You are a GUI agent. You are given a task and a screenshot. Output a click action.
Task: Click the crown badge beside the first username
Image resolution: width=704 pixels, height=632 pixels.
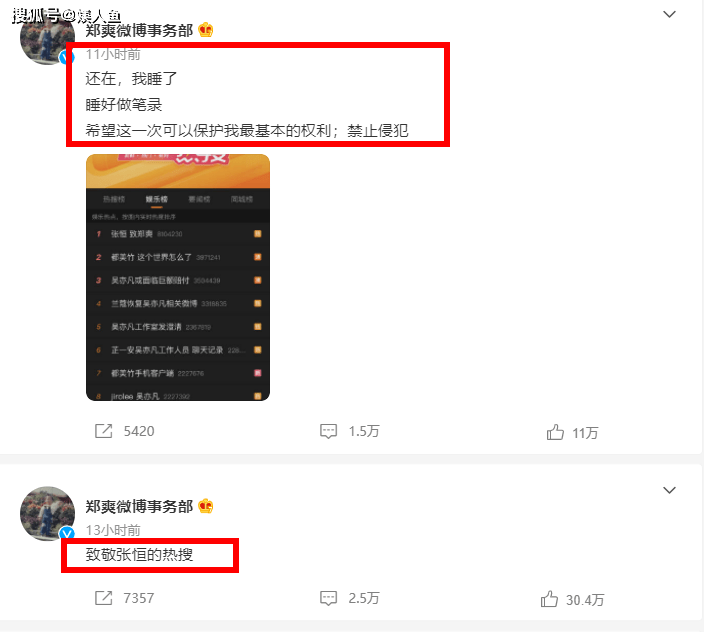click(206, 30)
